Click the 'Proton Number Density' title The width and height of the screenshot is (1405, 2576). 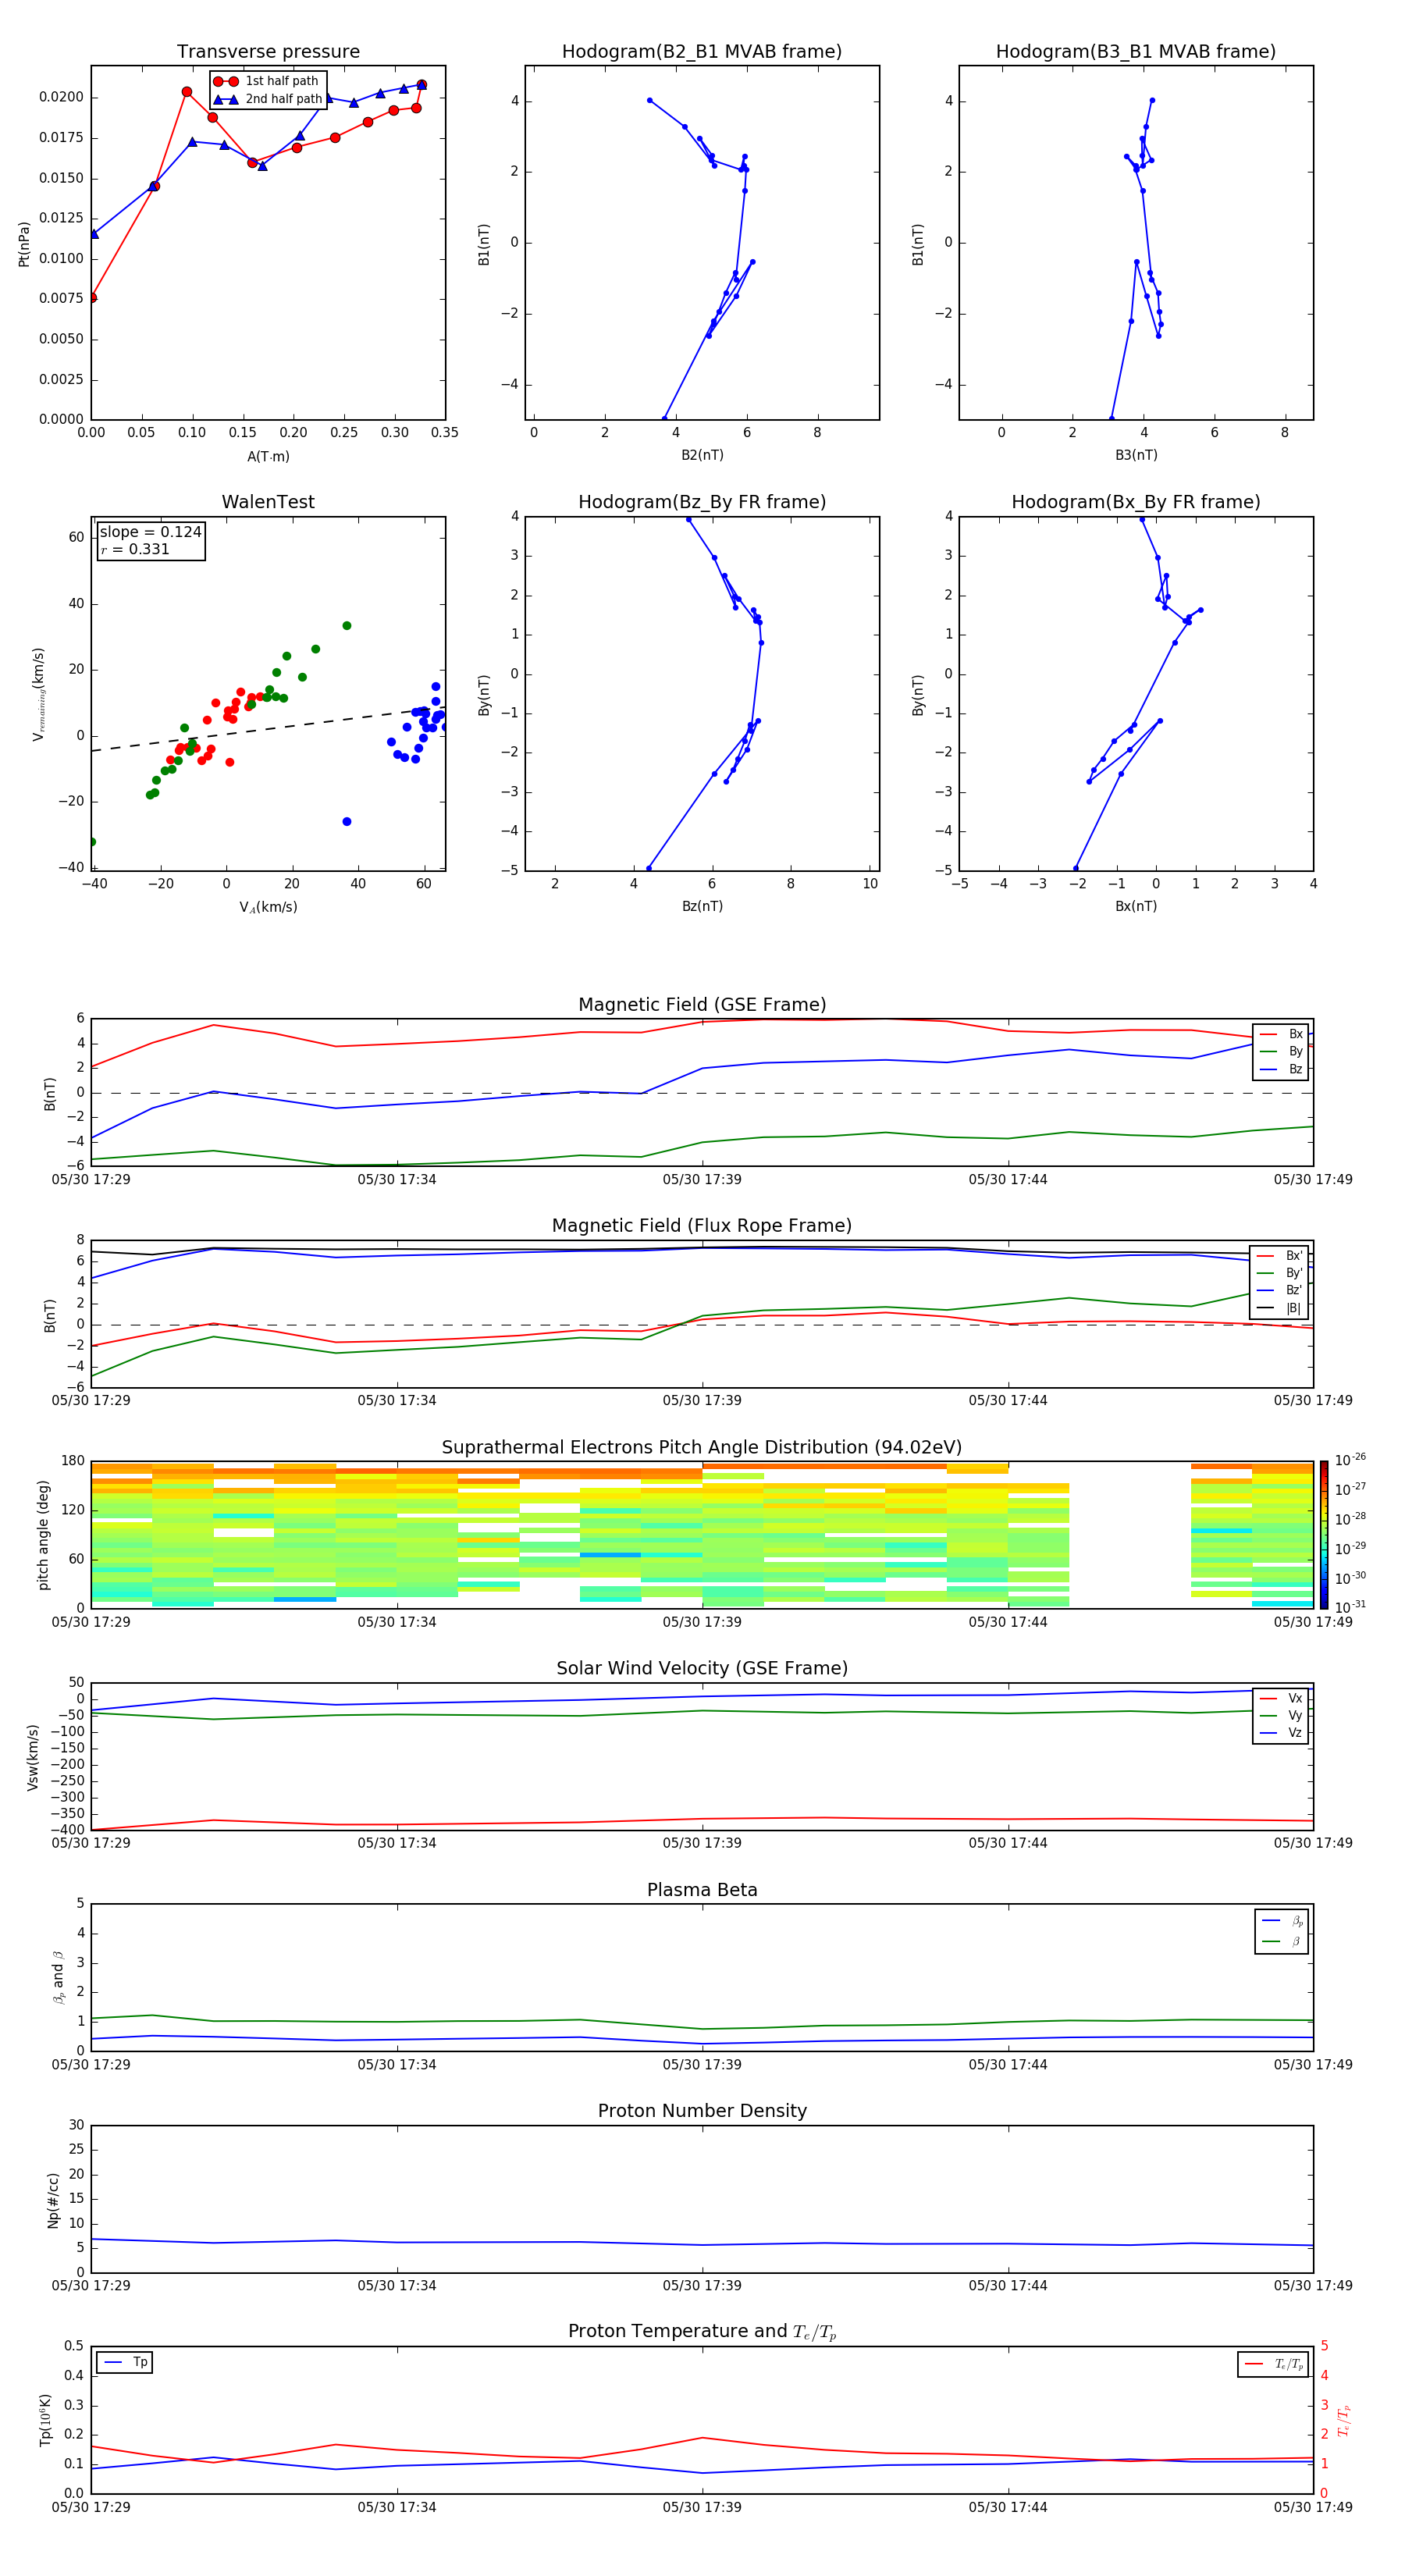[702, 2111]
